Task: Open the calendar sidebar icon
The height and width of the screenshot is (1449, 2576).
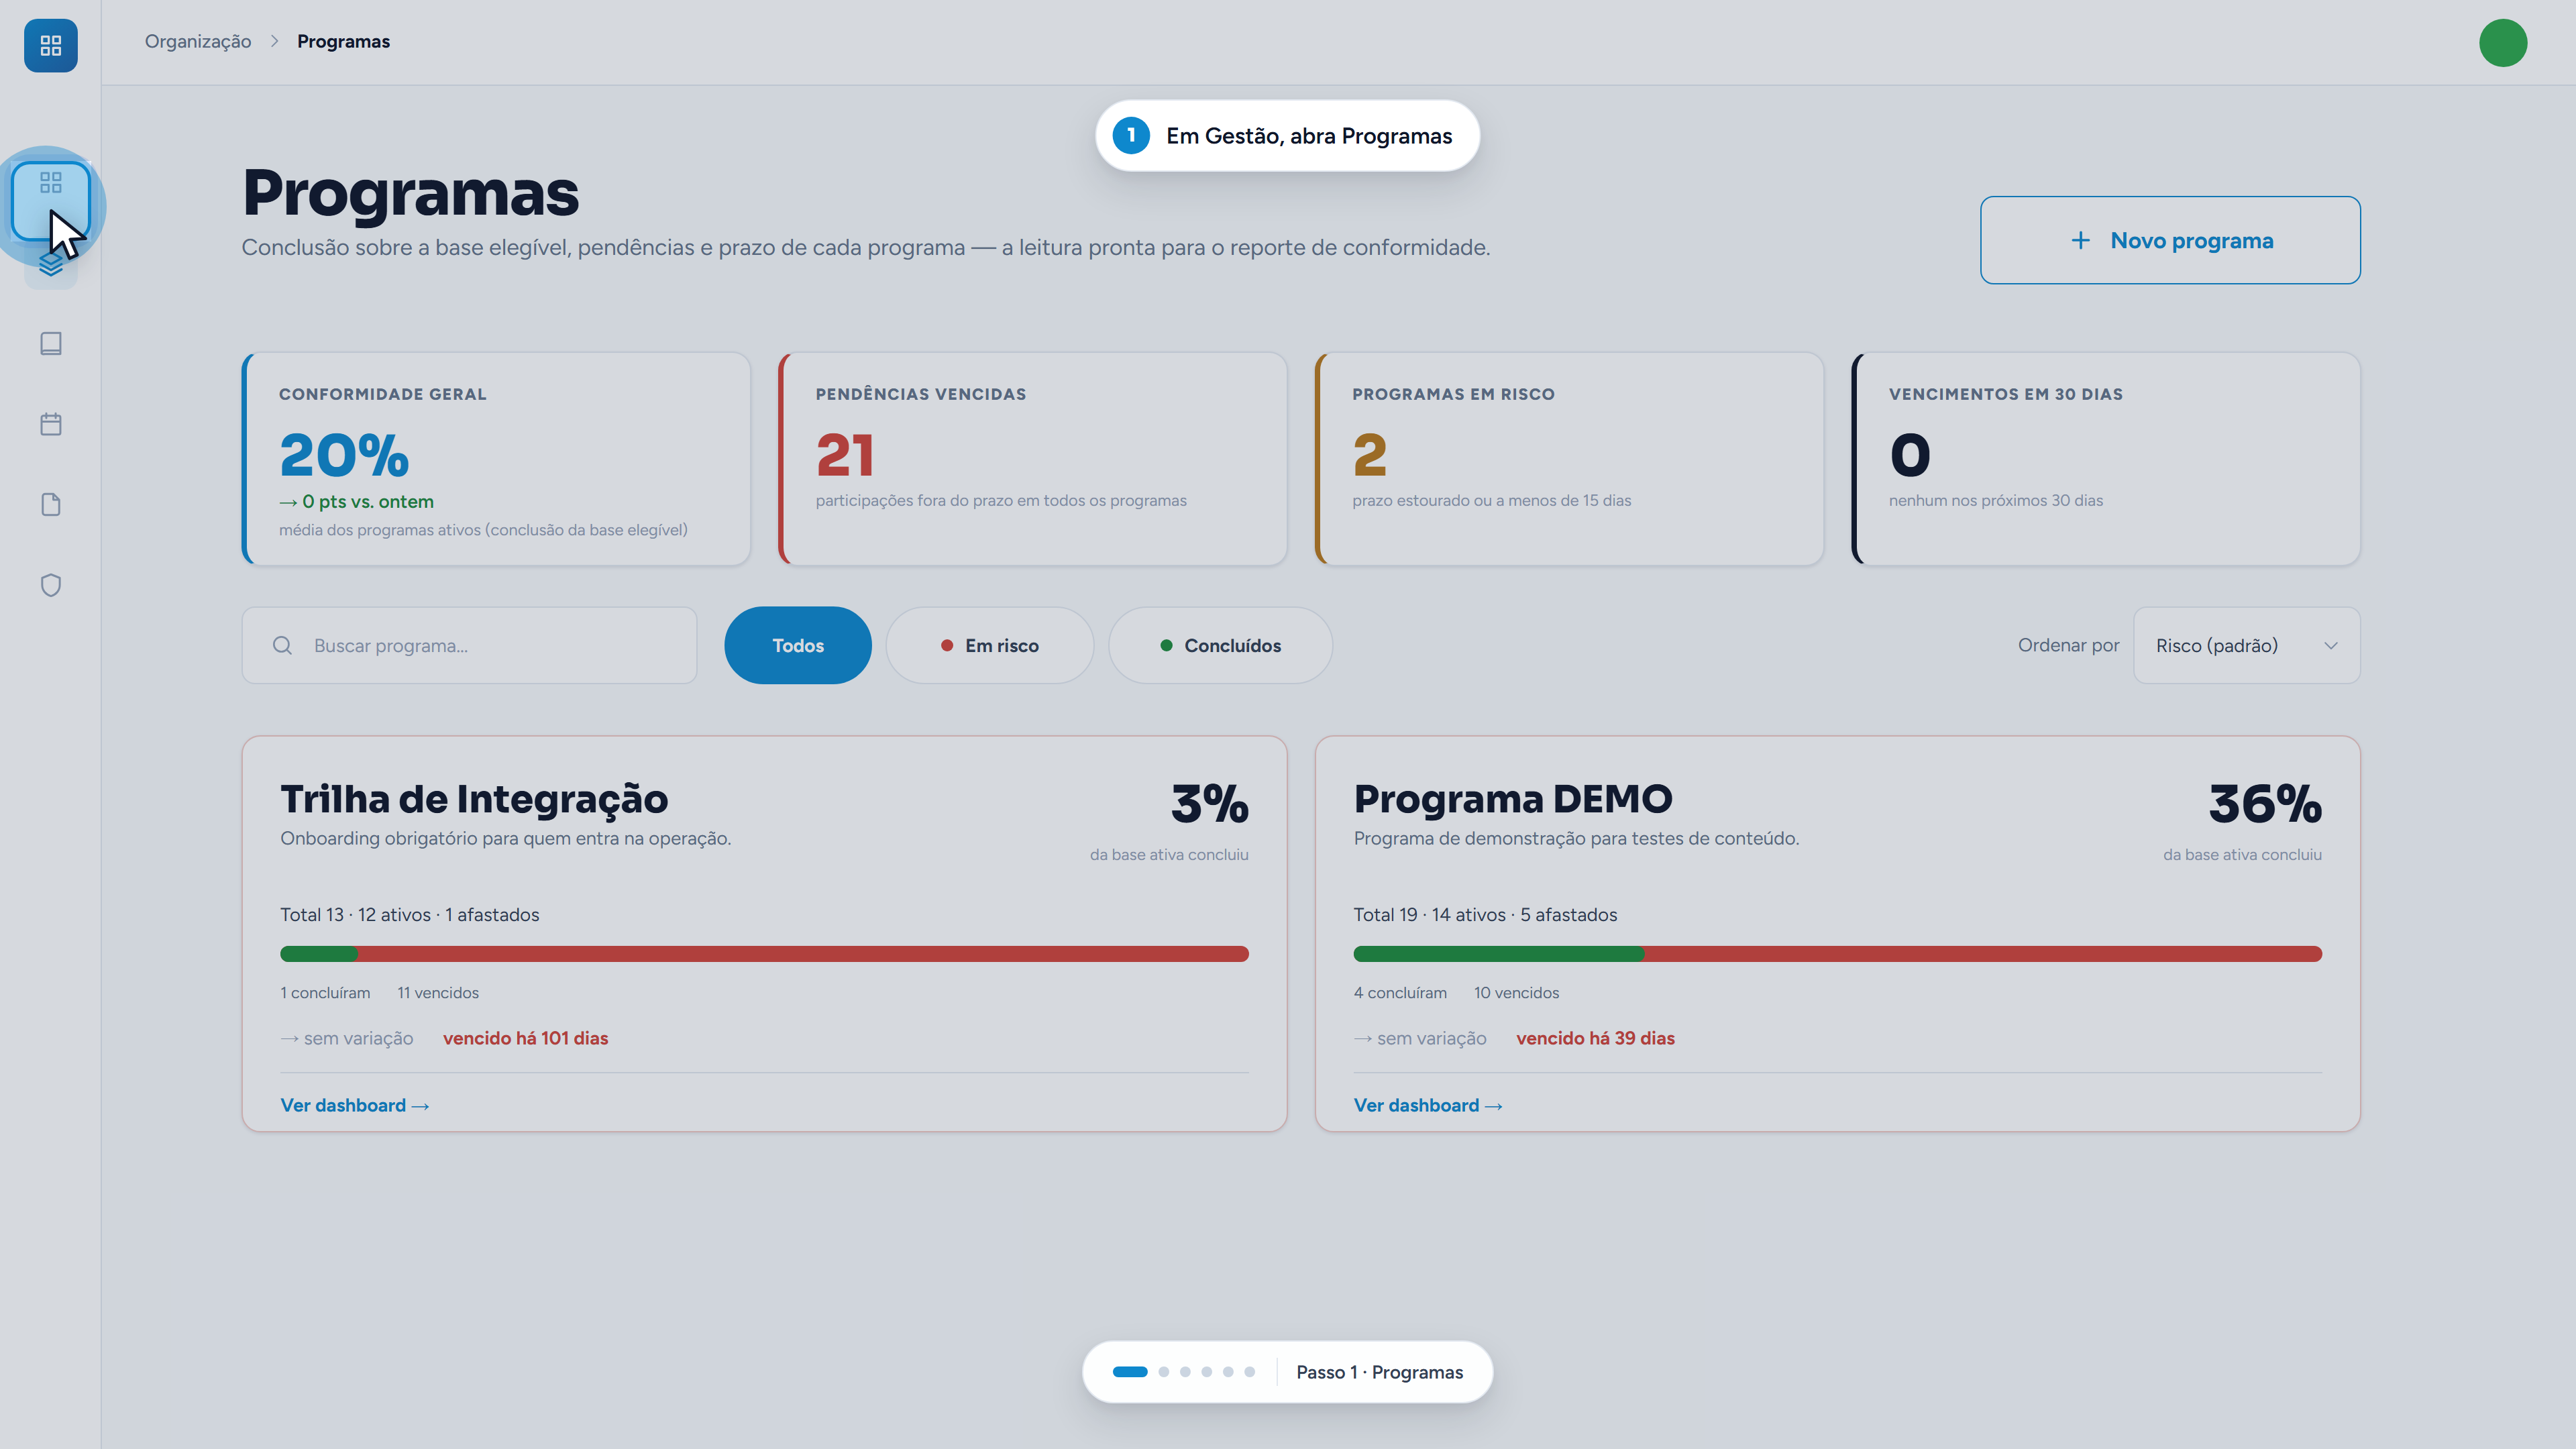Action: (50, 424)
